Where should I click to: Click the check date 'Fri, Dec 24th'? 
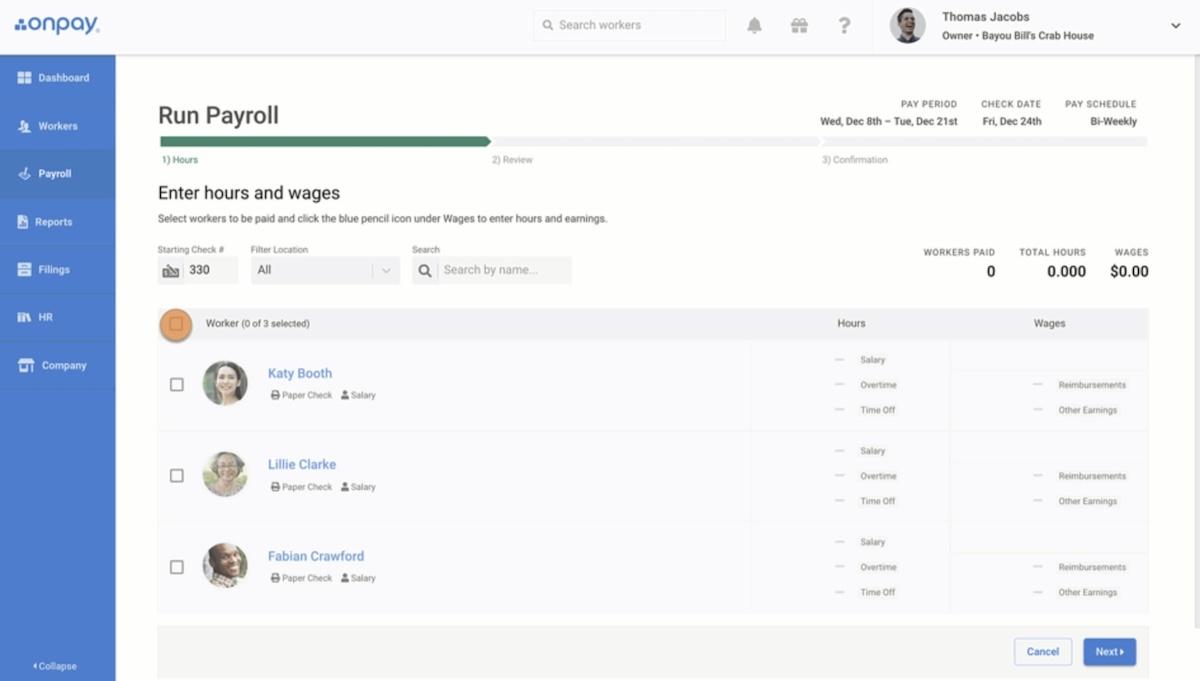tap(1012, 121)
